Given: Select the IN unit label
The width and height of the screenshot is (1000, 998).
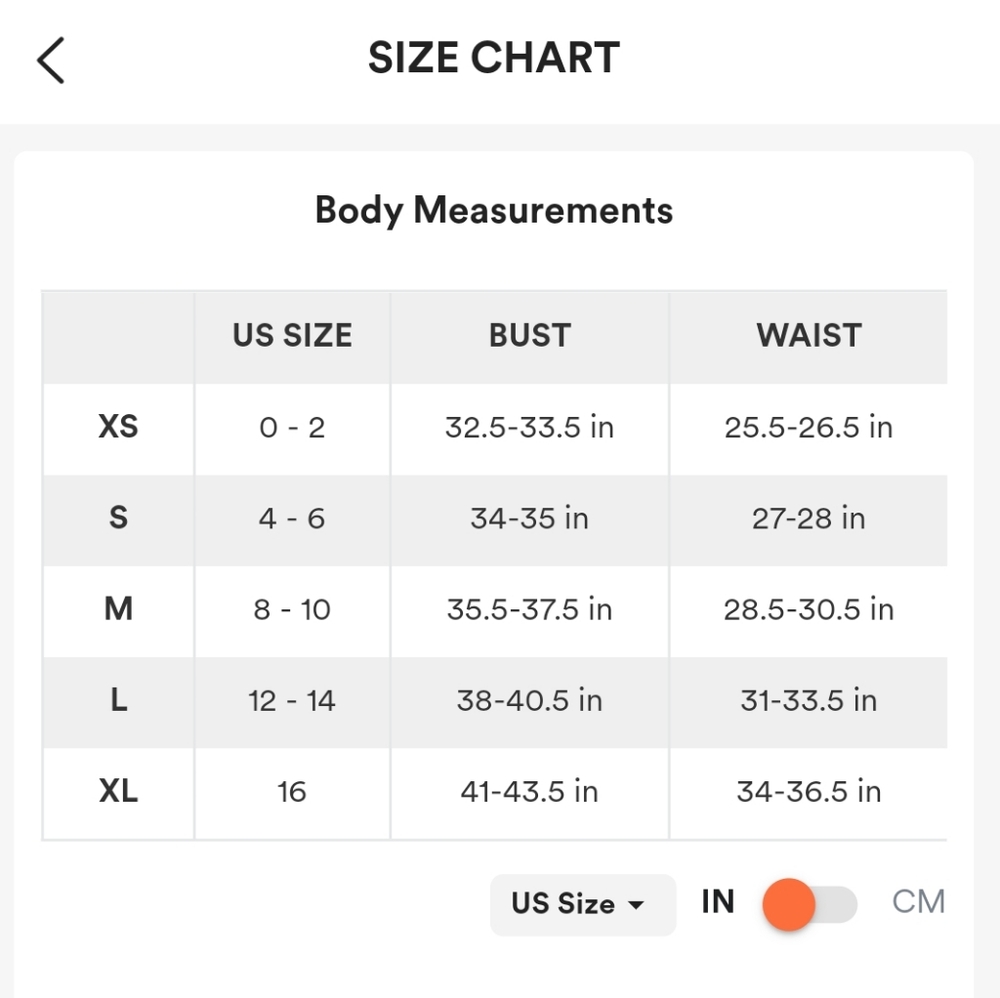Looking at the screenshot, I should tap(718, 902).
